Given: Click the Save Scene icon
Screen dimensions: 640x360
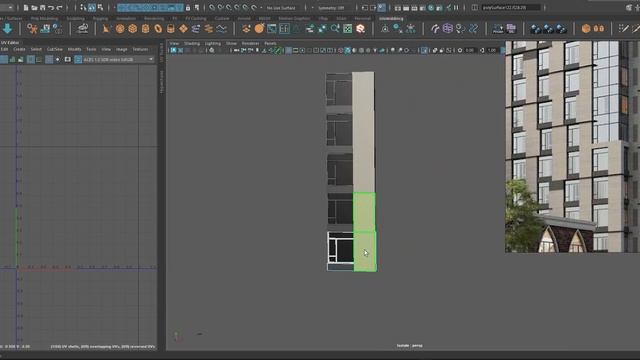Looking at the screenshot, I should point(42,7).
